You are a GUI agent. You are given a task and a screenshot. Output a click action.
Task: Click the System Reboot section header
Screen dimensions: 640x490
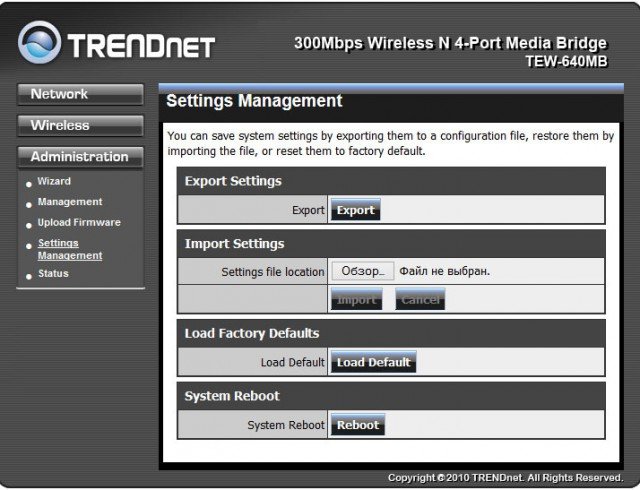[232, 396]
